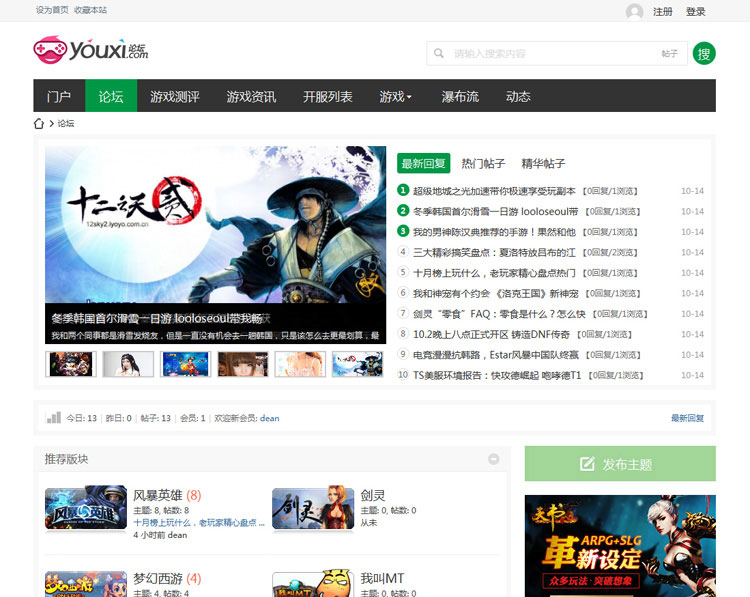The height and width of the screenshot is (597, 750).
Task: Click the magnifier icon in the search box
Action: 439,53
